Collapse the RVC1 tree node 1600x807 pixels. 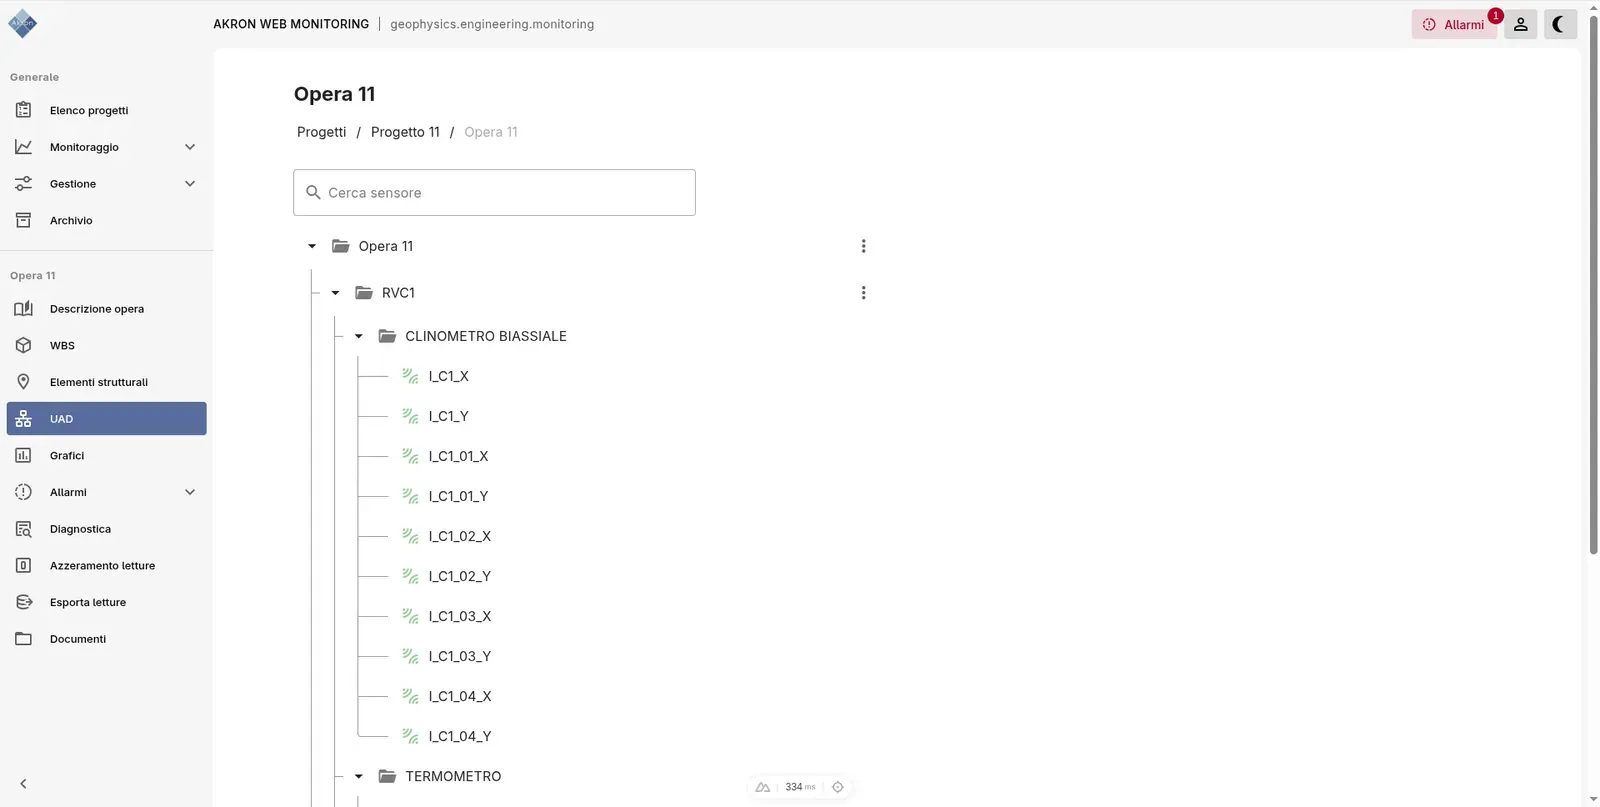tap(335, 293)
